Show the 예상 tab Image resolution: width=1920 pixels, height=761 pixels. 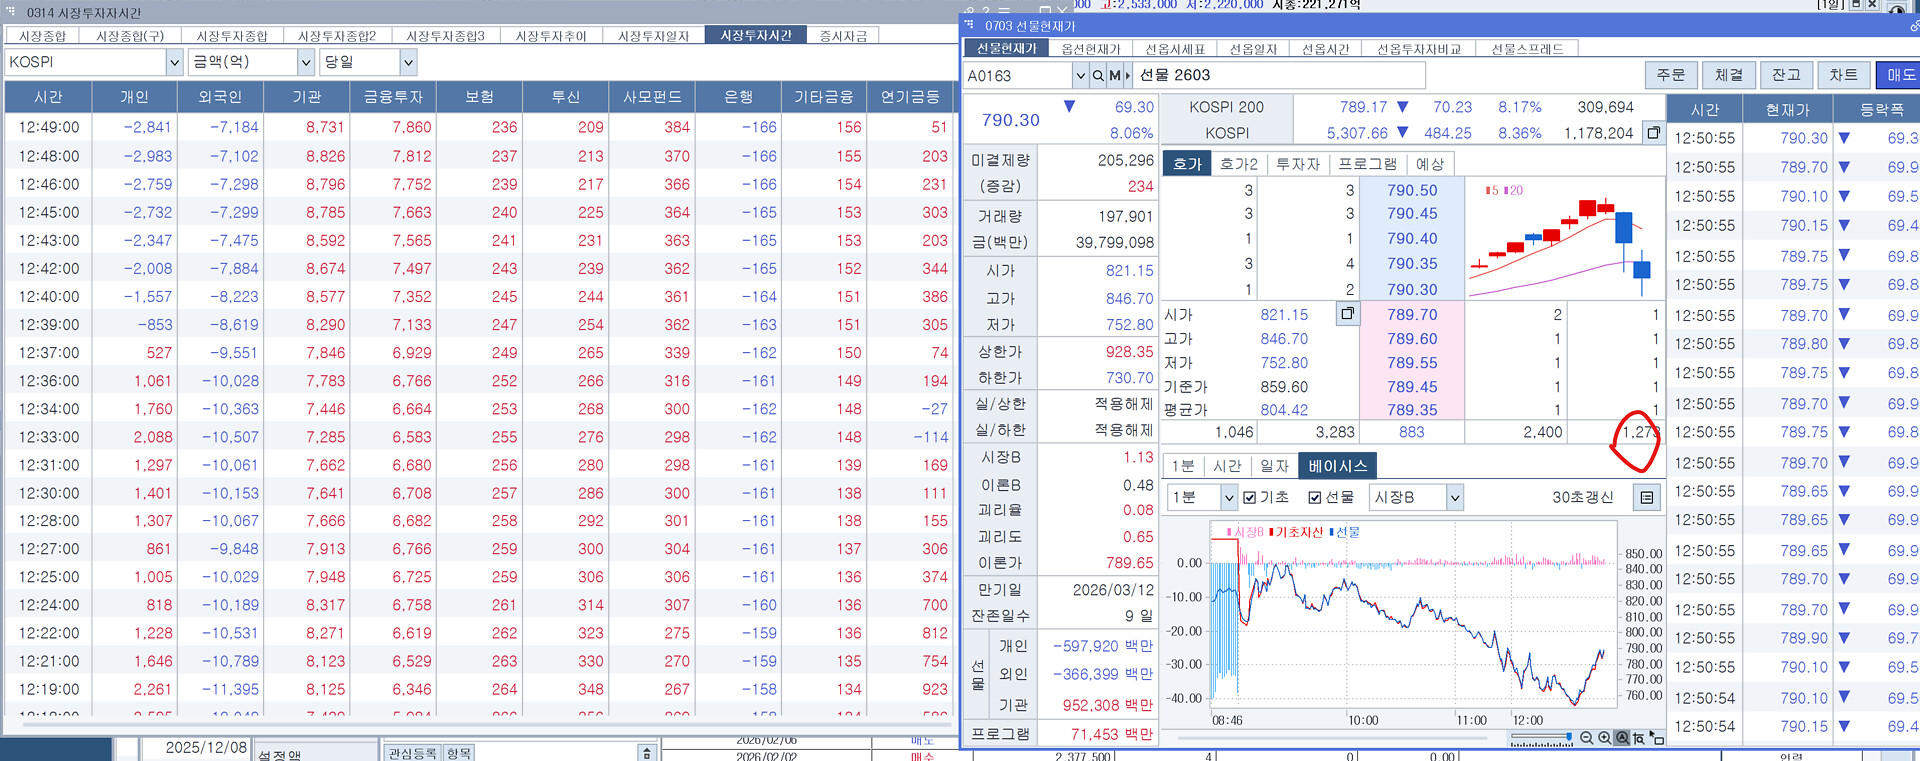(x=1430, y=164)
